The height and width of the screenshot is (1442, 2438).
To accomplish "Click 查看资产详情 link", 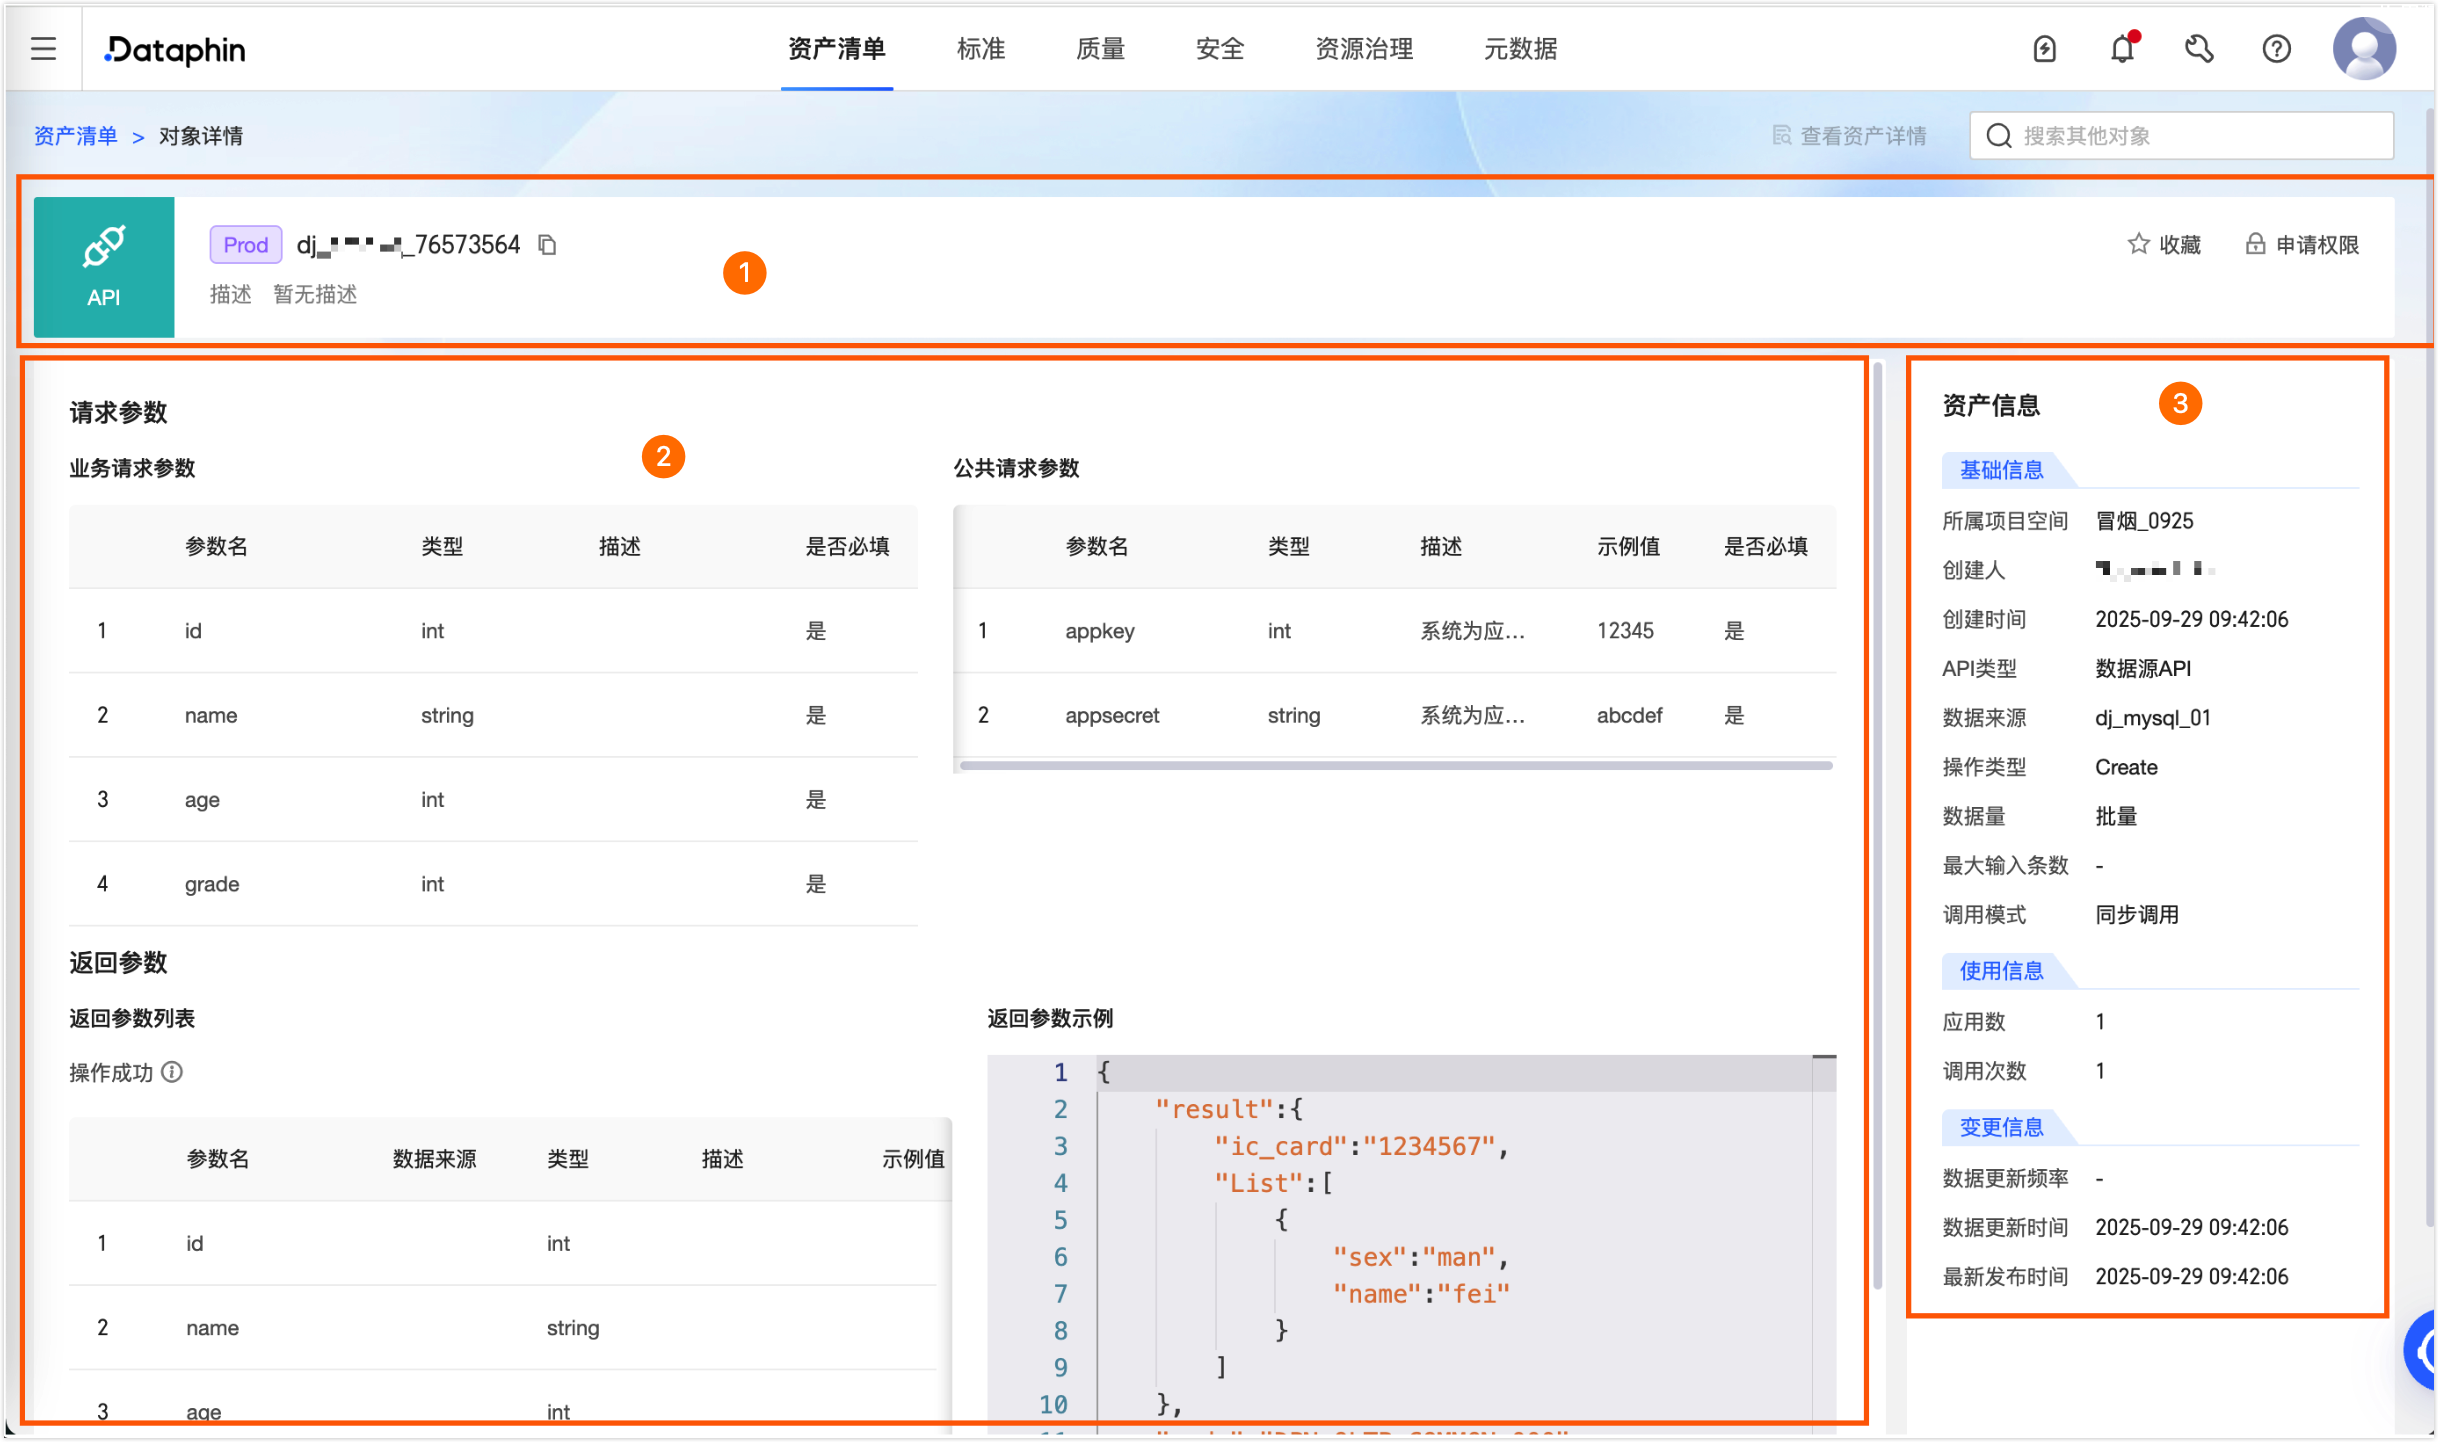I will [1849, 136].
